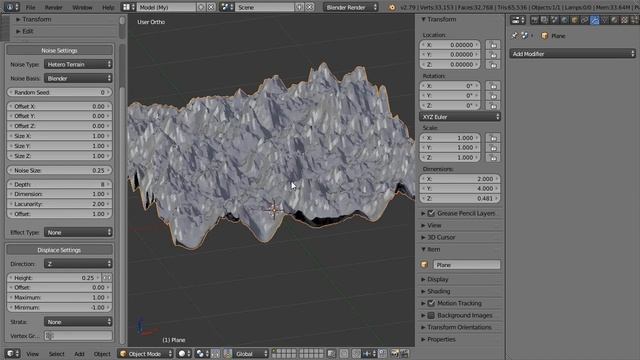This screenshot has width=640, height=360.
Task: Click the Blender logo icon in header
Action: [x=392, y=7]
